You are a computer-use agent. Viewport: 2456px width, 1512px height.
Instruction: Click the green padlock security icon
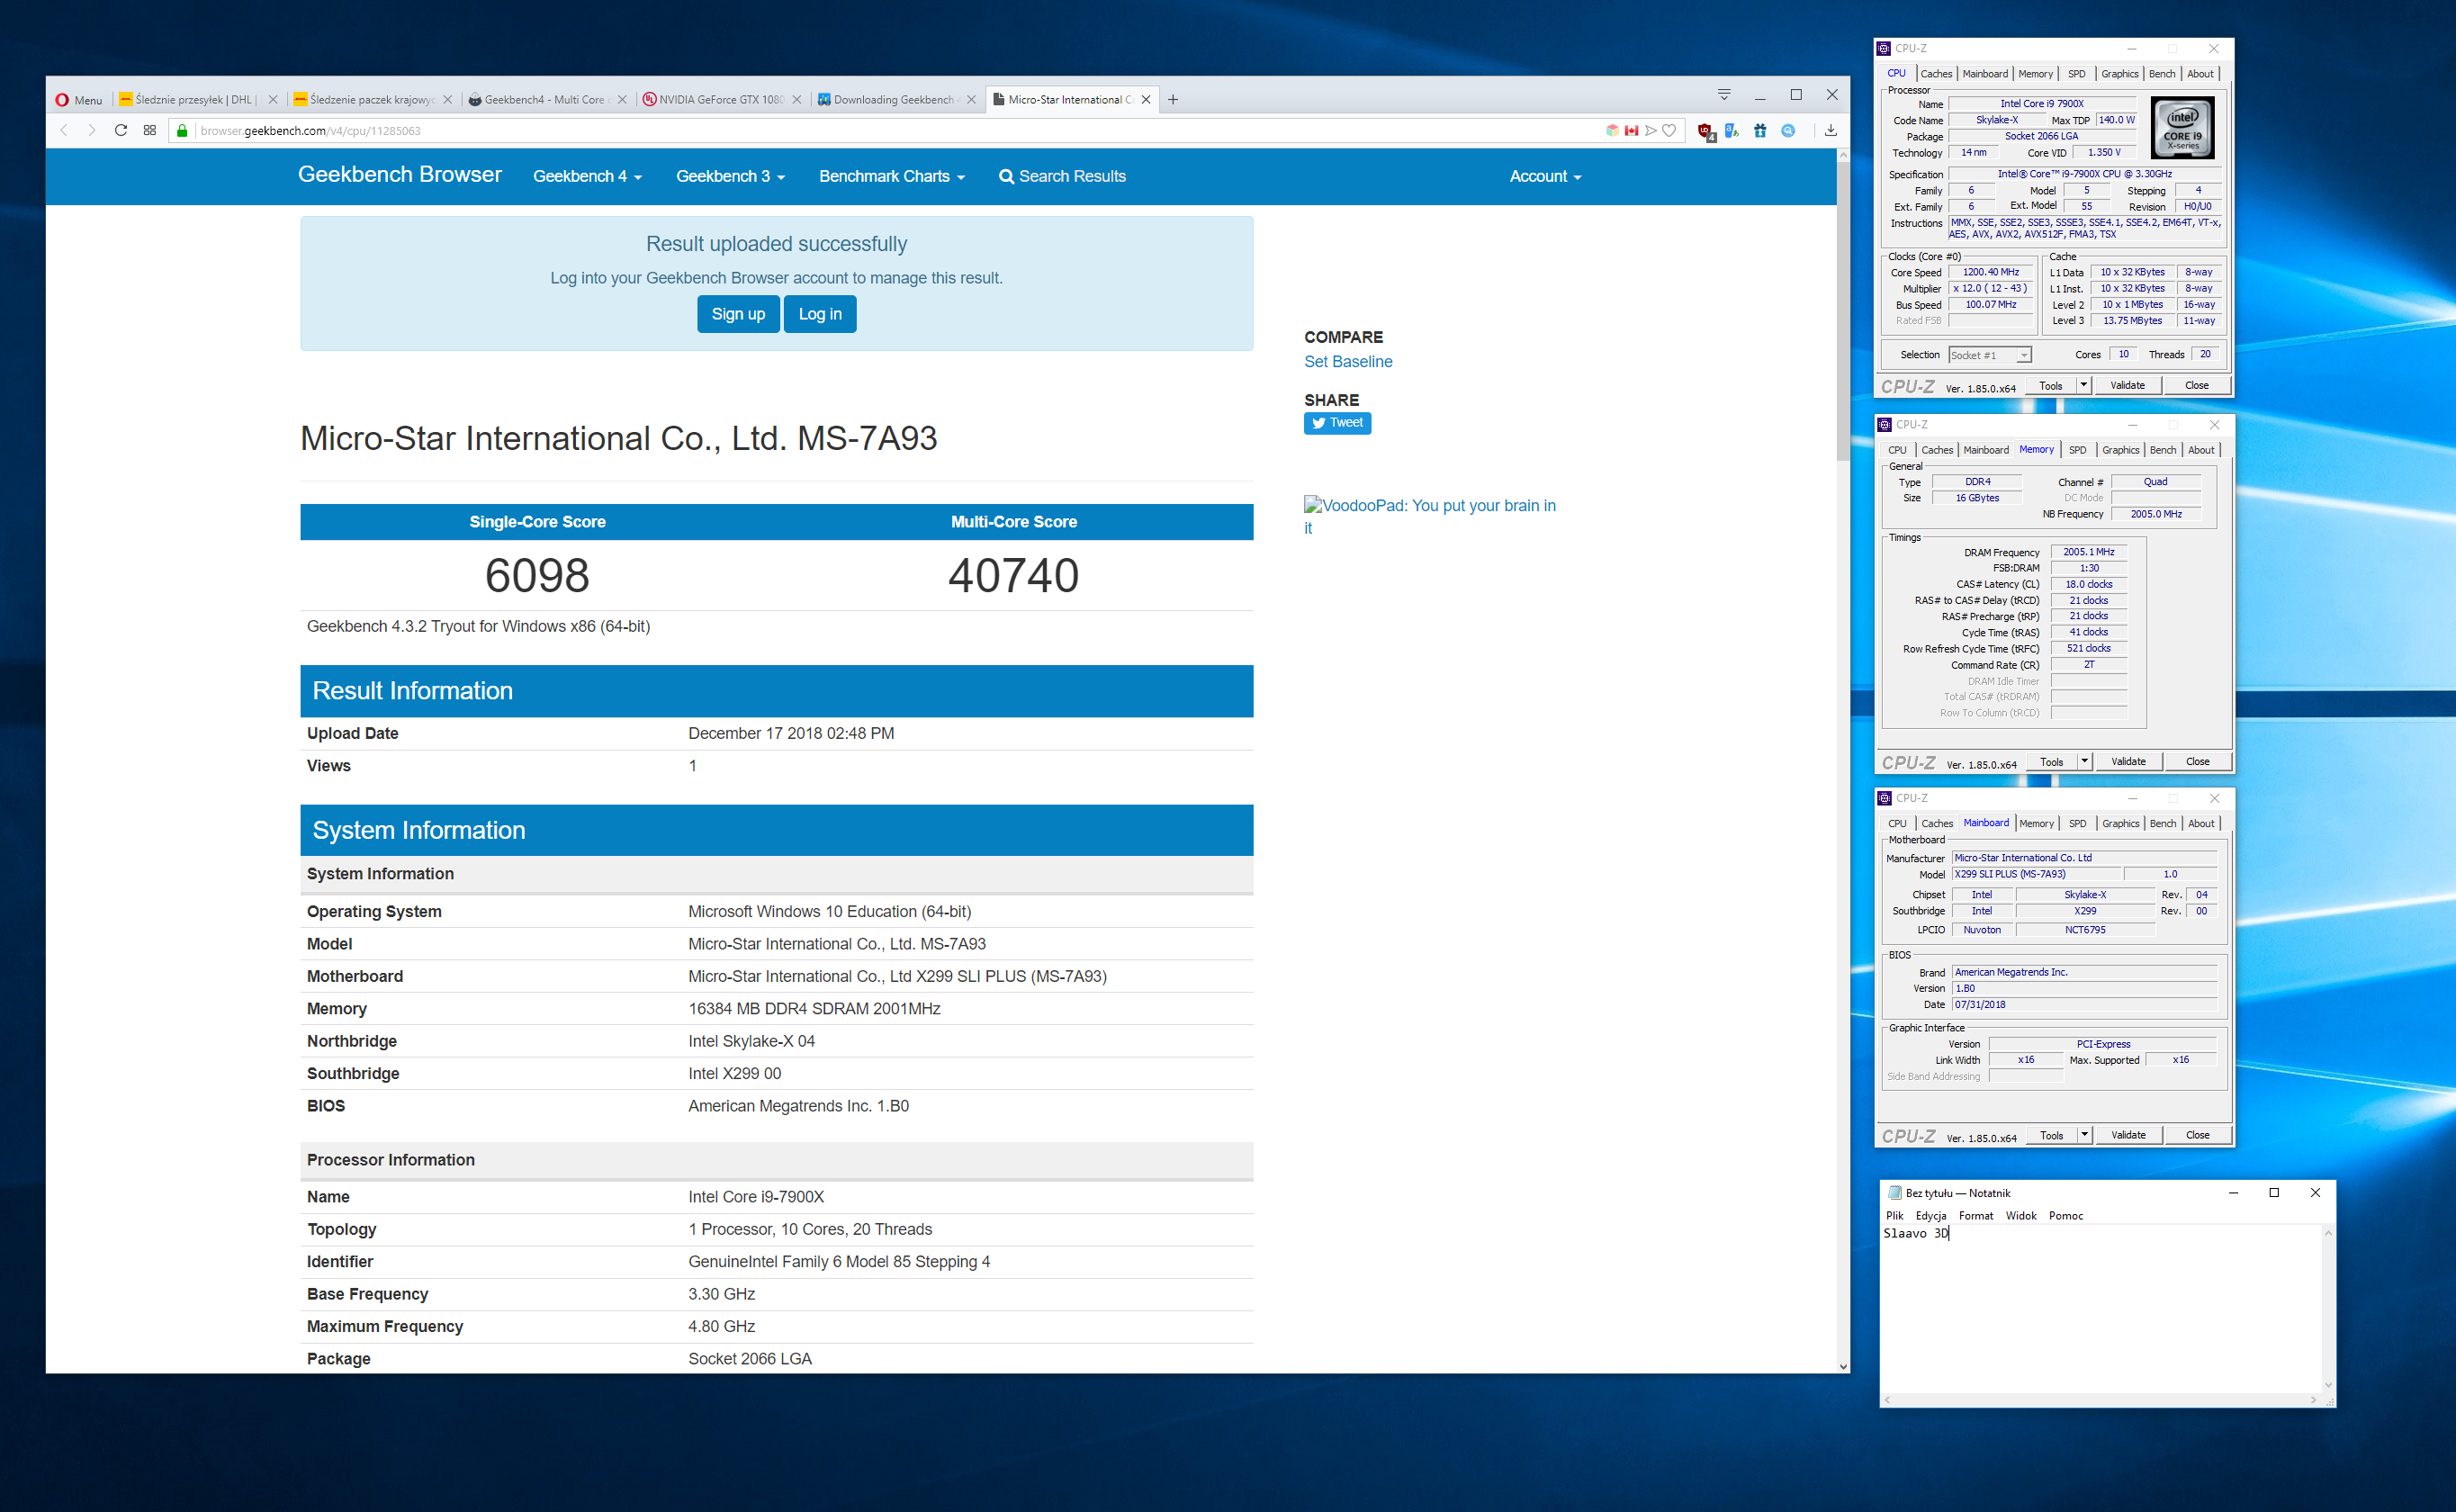point(182,130)
